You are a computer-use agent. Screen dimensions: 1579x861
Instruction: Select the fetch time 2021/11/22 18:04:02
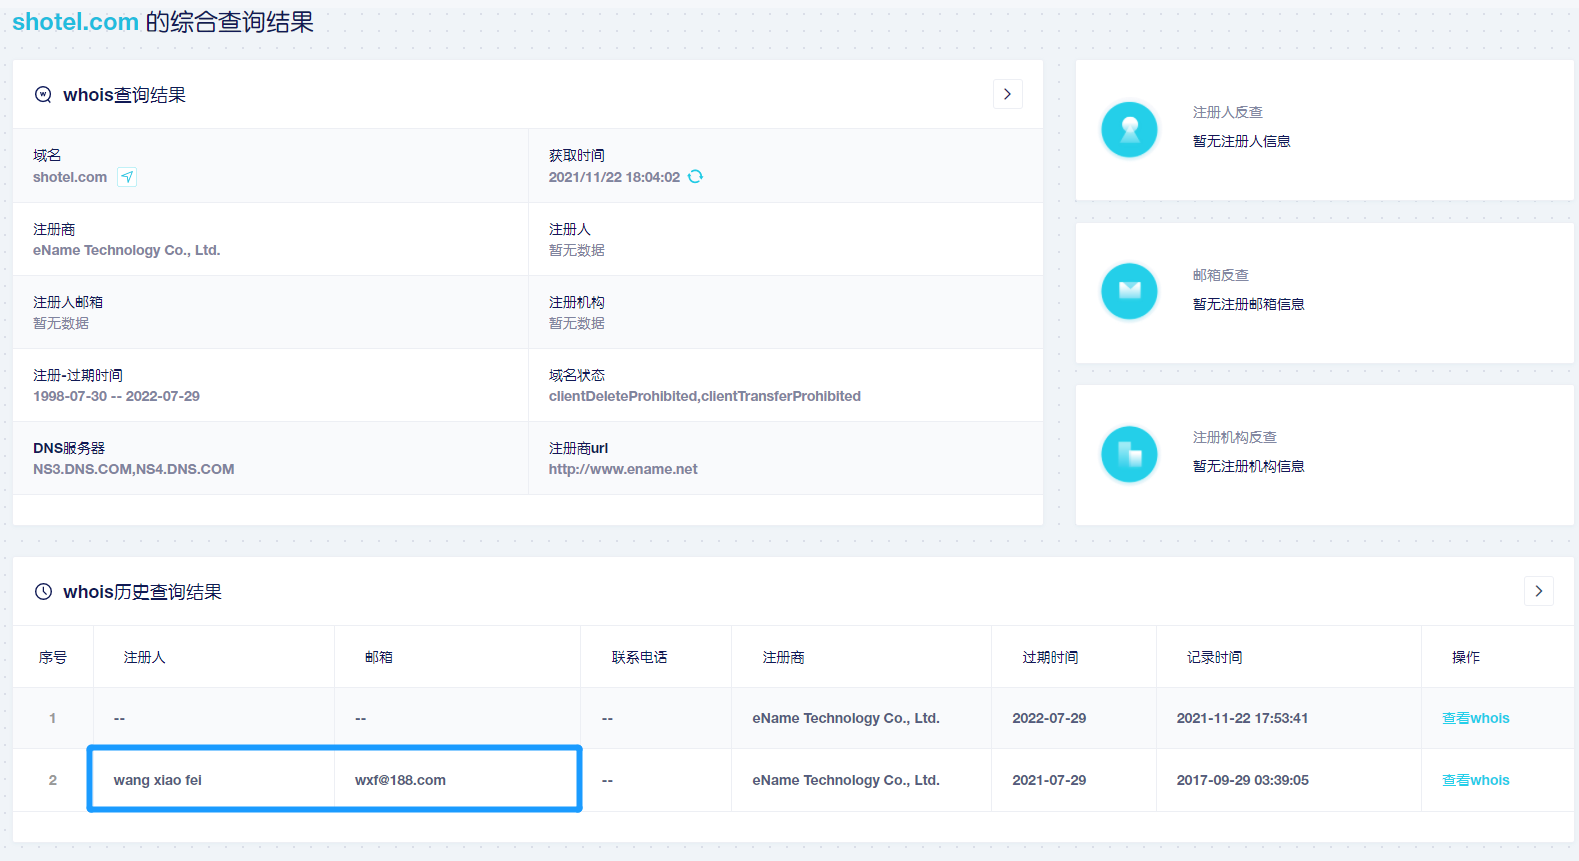point(614,177)
